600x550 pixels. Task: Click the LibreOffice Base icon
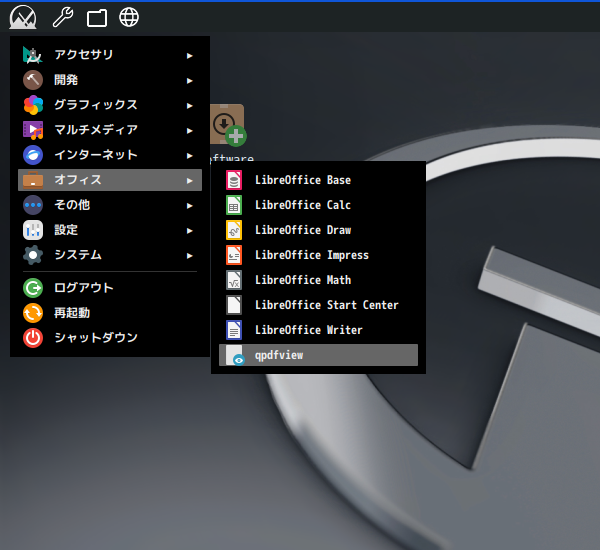[x=234, y=180]
